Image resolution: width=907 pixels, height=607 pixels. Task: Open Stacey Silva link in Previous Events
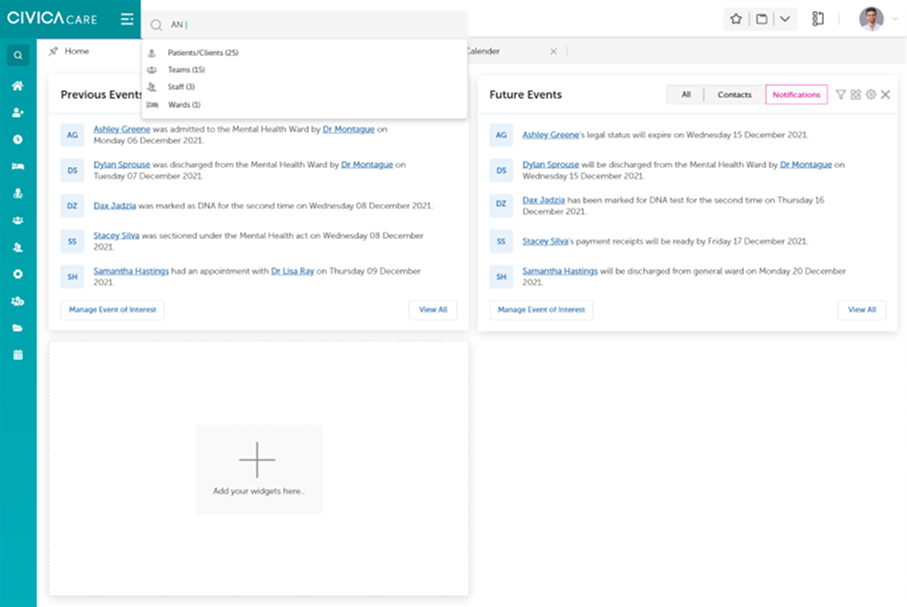click(x=116, y=236)
